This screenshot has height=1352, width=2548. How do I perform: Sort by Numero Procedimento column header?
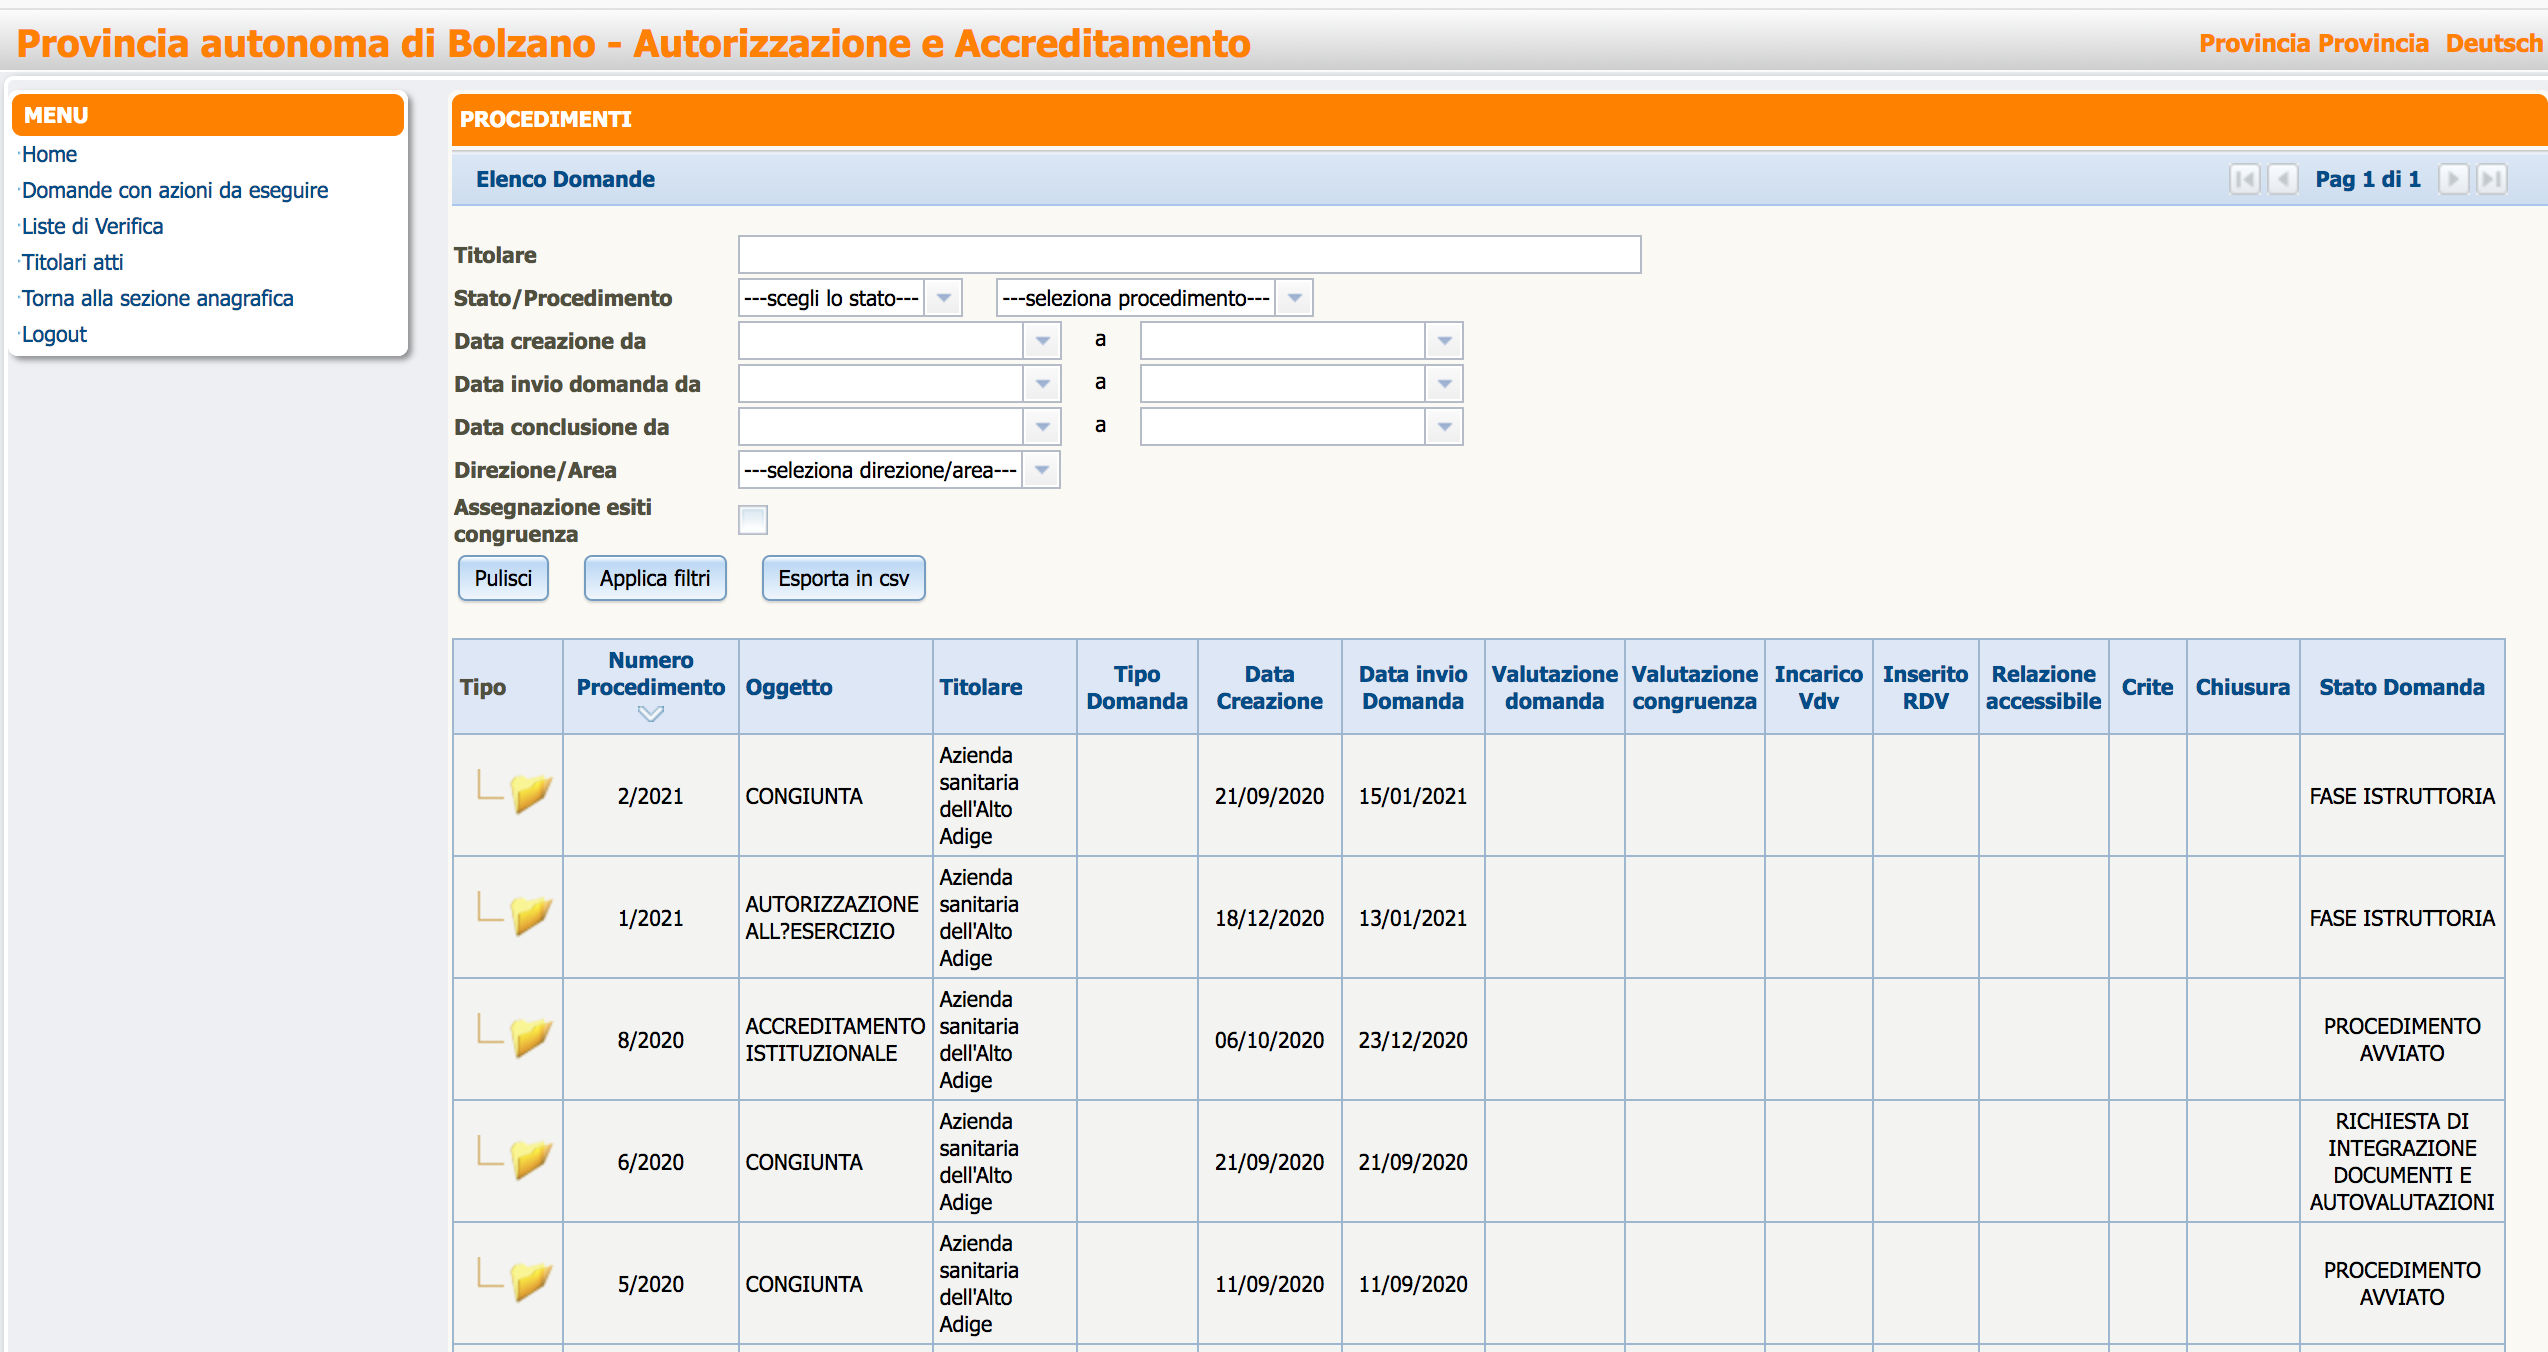point(651,673)
